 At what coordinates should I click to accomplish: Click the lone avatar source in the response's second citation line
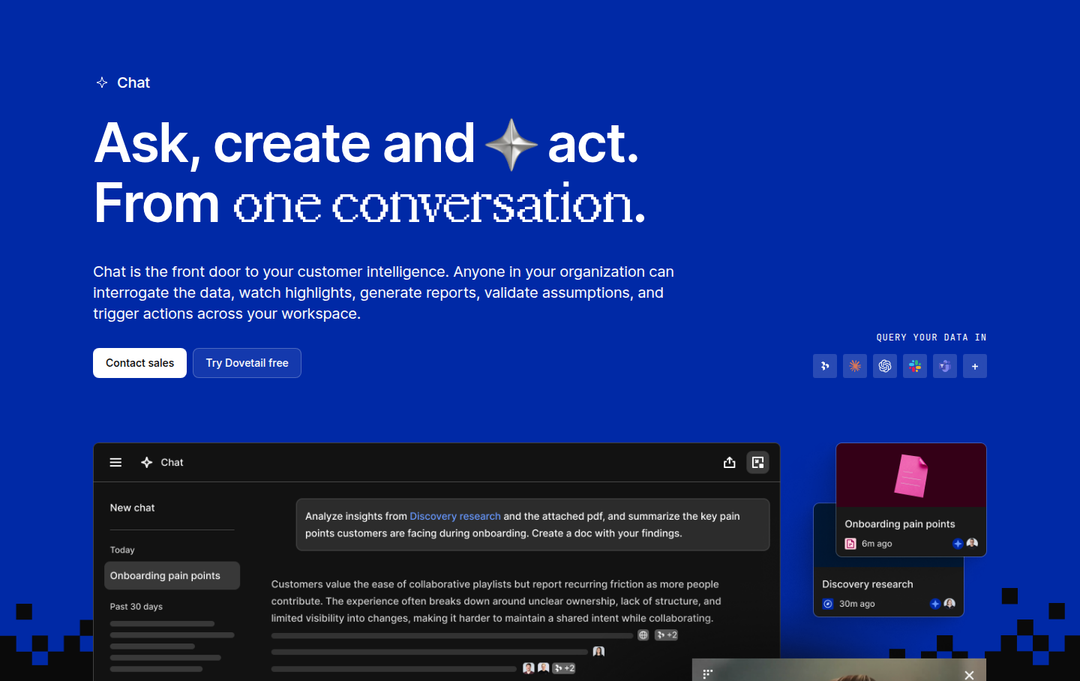click(x=599, y=651)
